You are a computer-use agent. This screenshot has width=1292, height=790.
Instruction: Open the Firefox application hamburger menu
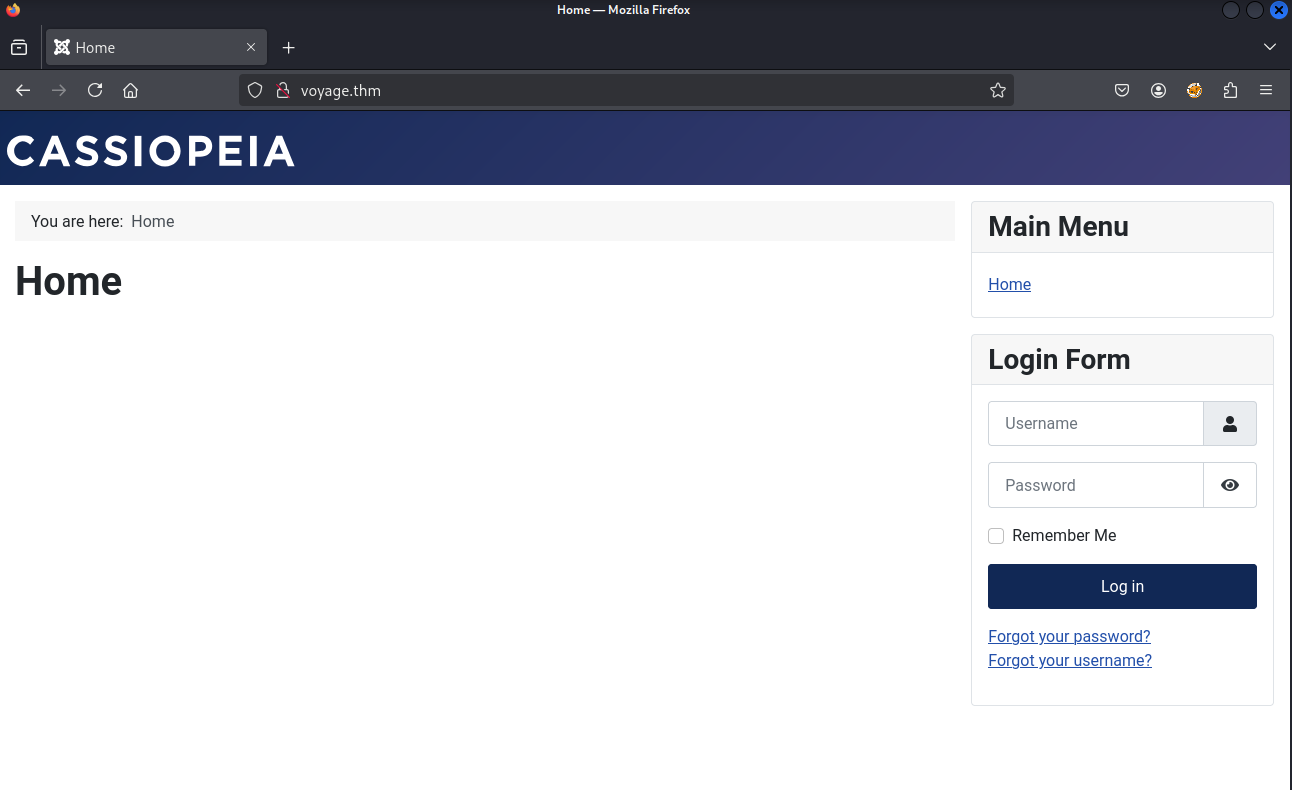(x=1266, y=90)
